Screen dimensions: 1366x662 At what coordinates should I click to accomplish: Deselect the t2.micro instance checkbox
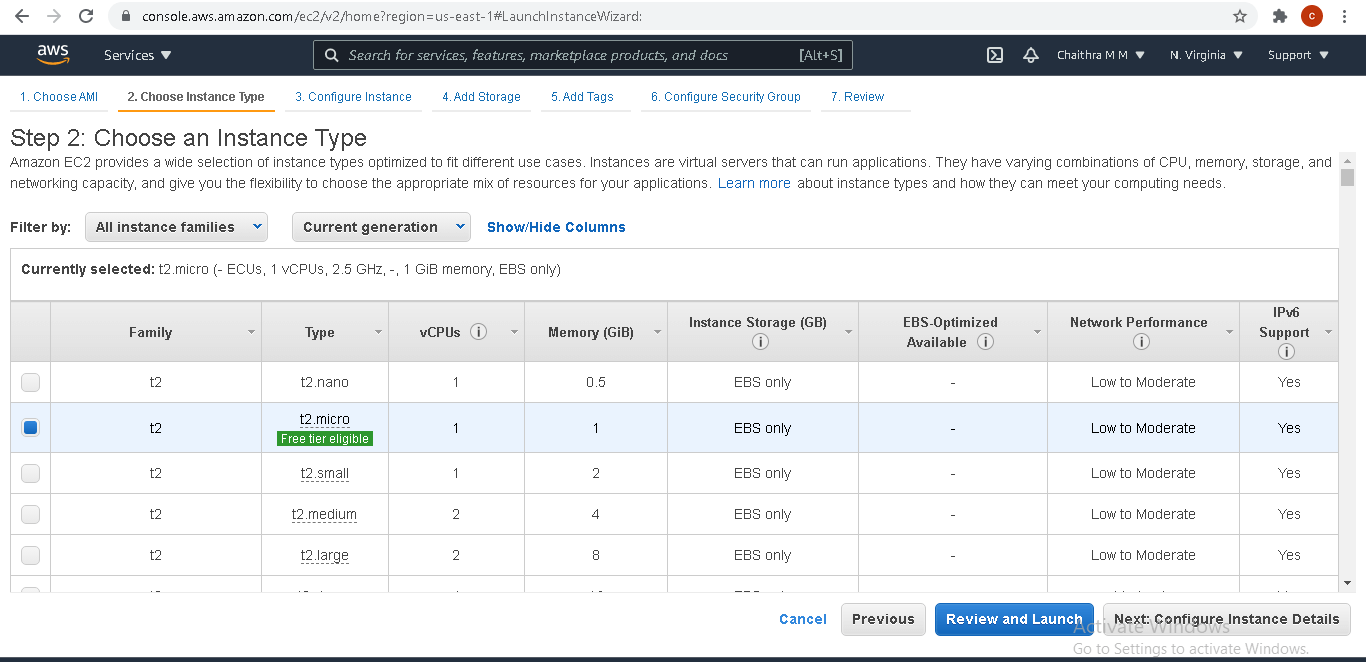pyautogui.click(x=30, y=427)
